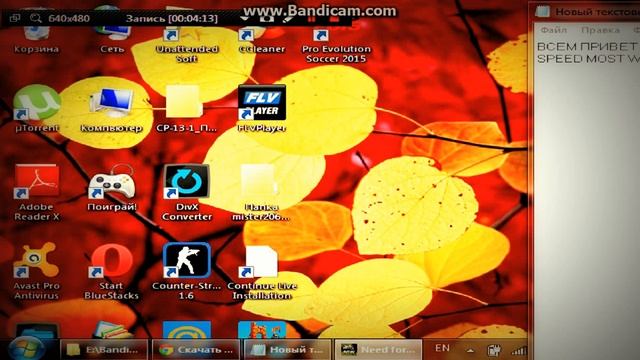Launch the Counter-Strike 1.6 shortcut
Screen dimensions: 640x360
(187, 271)
